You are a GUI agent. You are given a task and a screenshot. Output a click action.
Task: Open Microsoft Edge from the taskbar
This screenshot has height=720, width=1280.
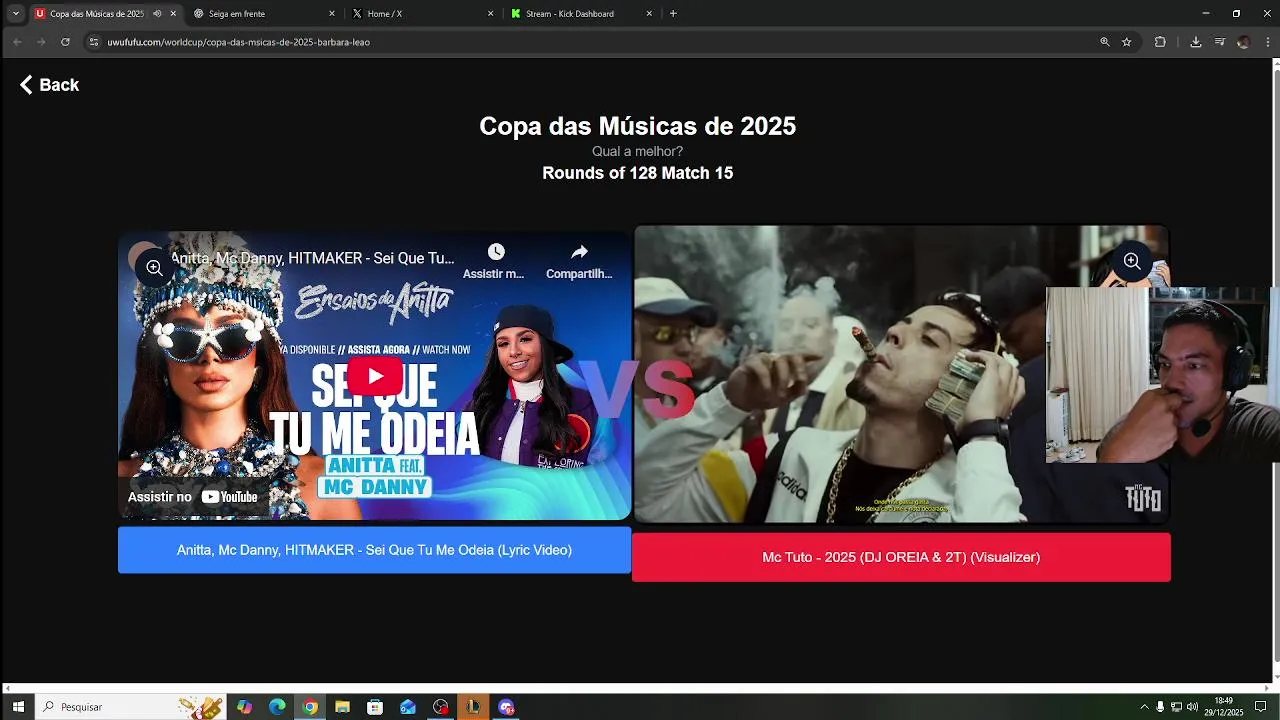click(x=277, y=707)
